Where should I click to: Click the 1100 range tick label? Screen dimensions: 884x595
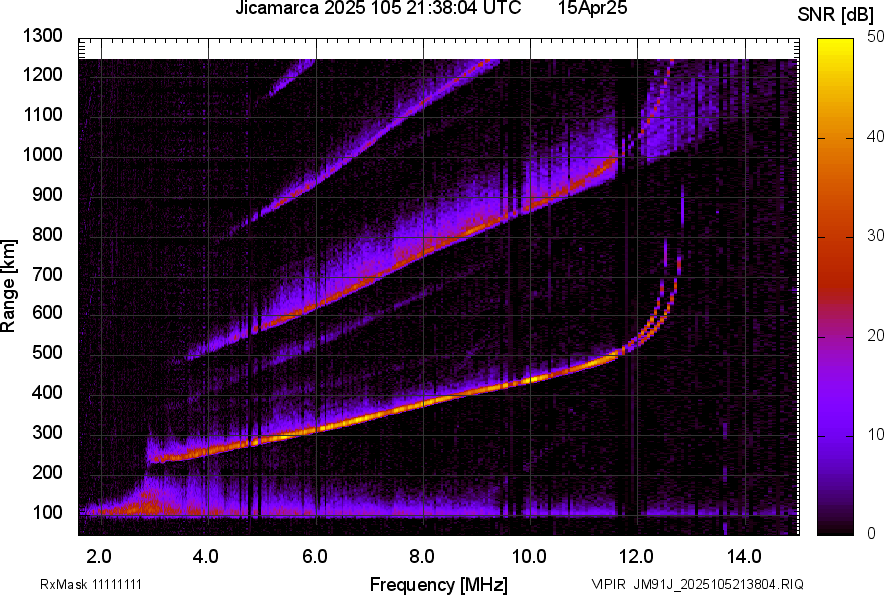[42, 114]
